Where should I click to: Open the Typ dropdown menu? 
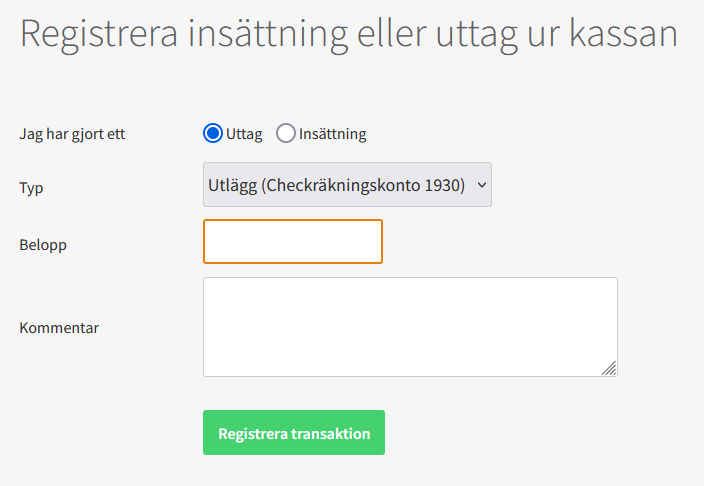(347, 185)
